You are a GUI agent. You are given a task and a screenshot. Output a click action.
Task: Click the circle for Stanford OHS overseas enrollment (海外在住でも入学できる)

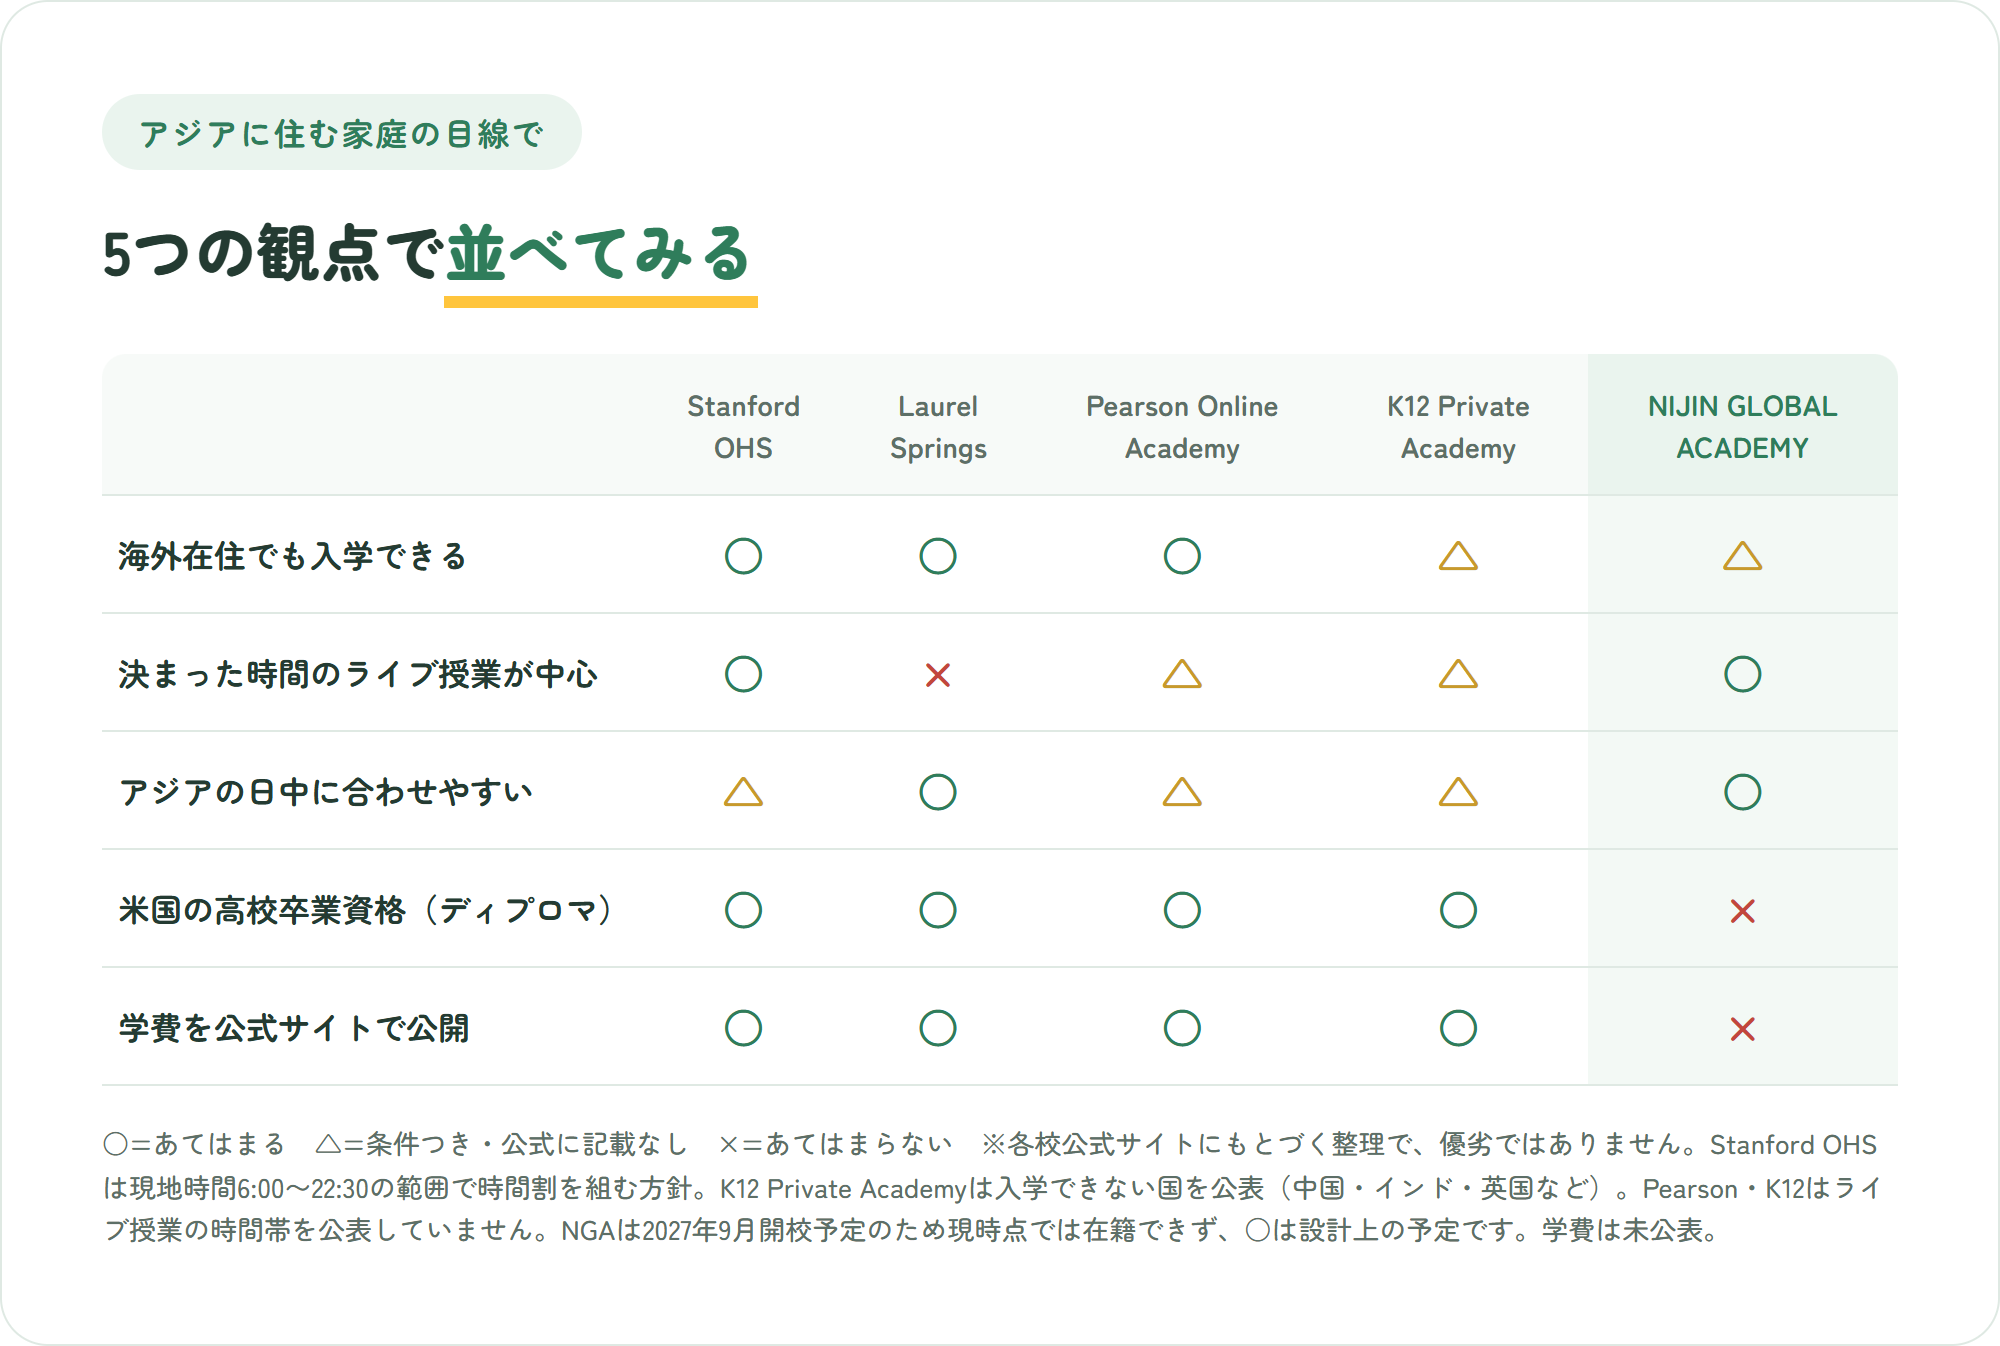tap(743, 556)
